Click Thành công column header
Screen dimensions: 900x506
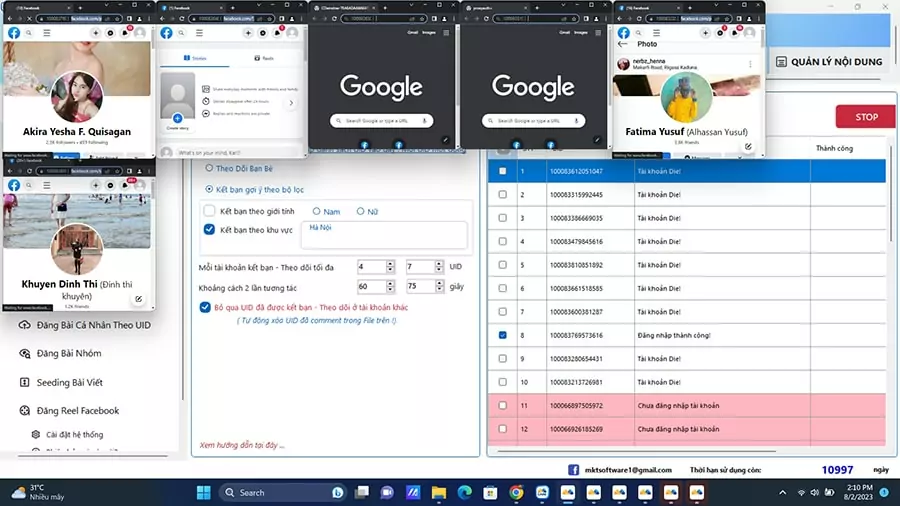(x=834, y=148)
